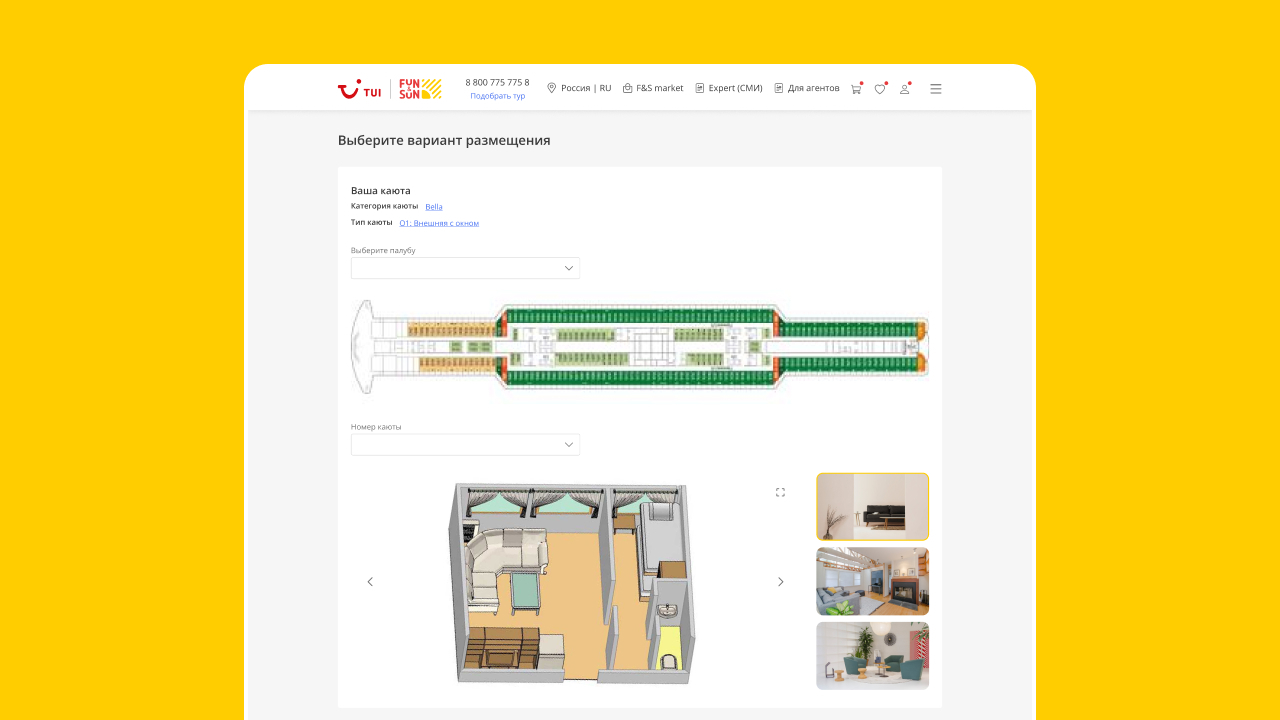Open the hamburger menu
The height and width of the screenshot is (720, 1280).
936,89
